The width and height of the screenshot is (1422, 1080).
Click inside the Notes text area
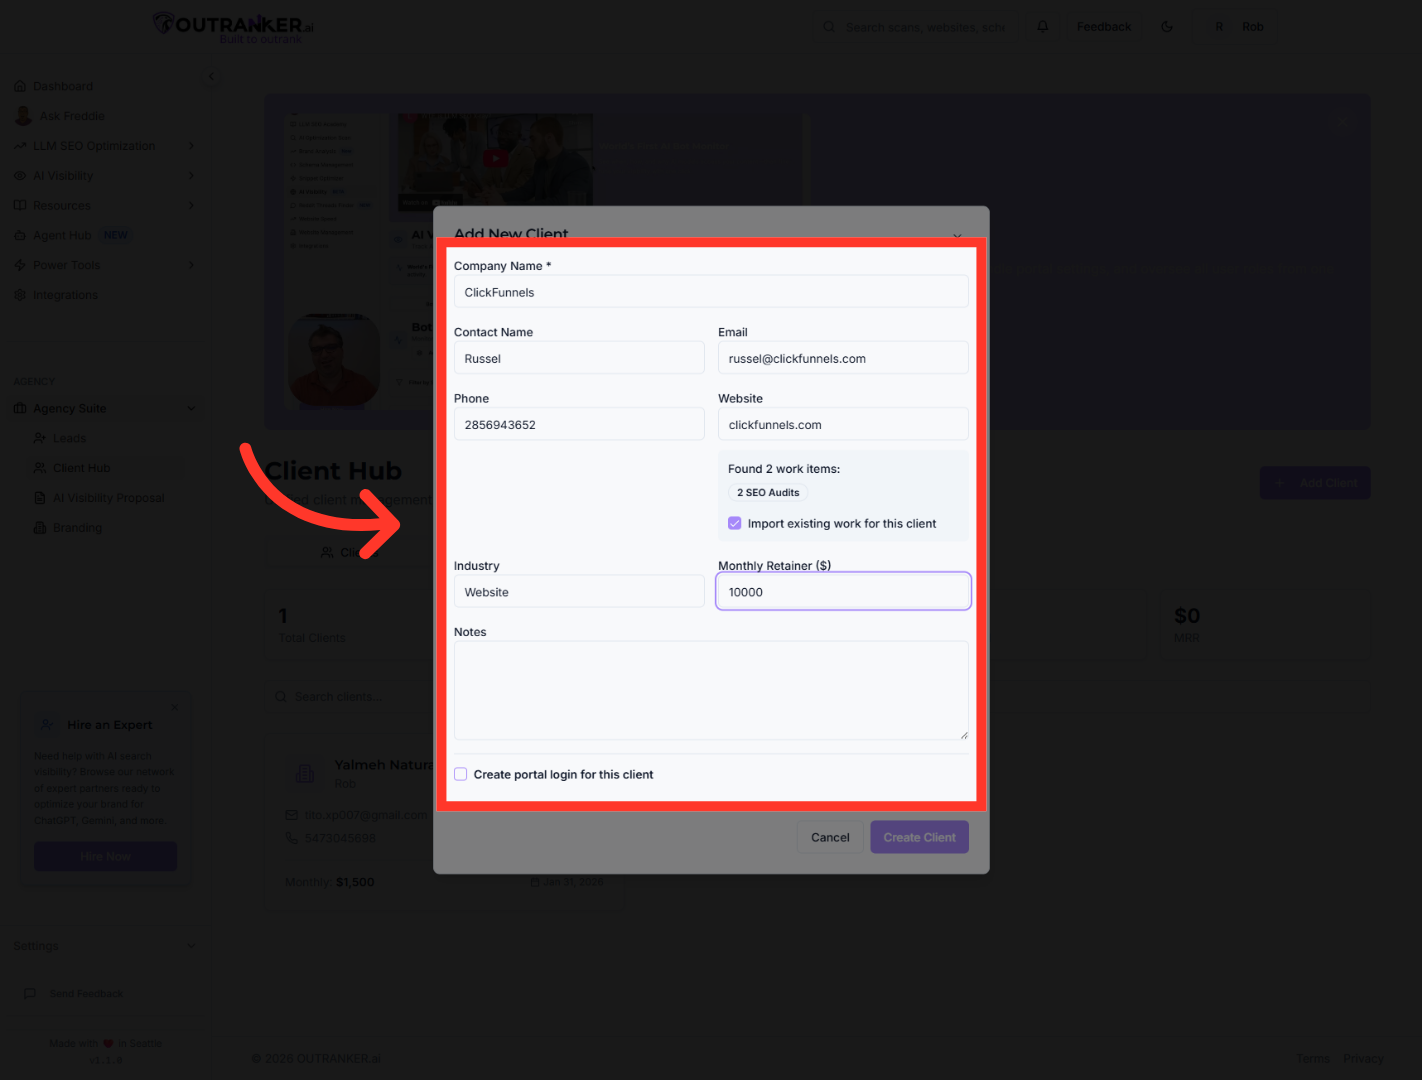point(711,691)
